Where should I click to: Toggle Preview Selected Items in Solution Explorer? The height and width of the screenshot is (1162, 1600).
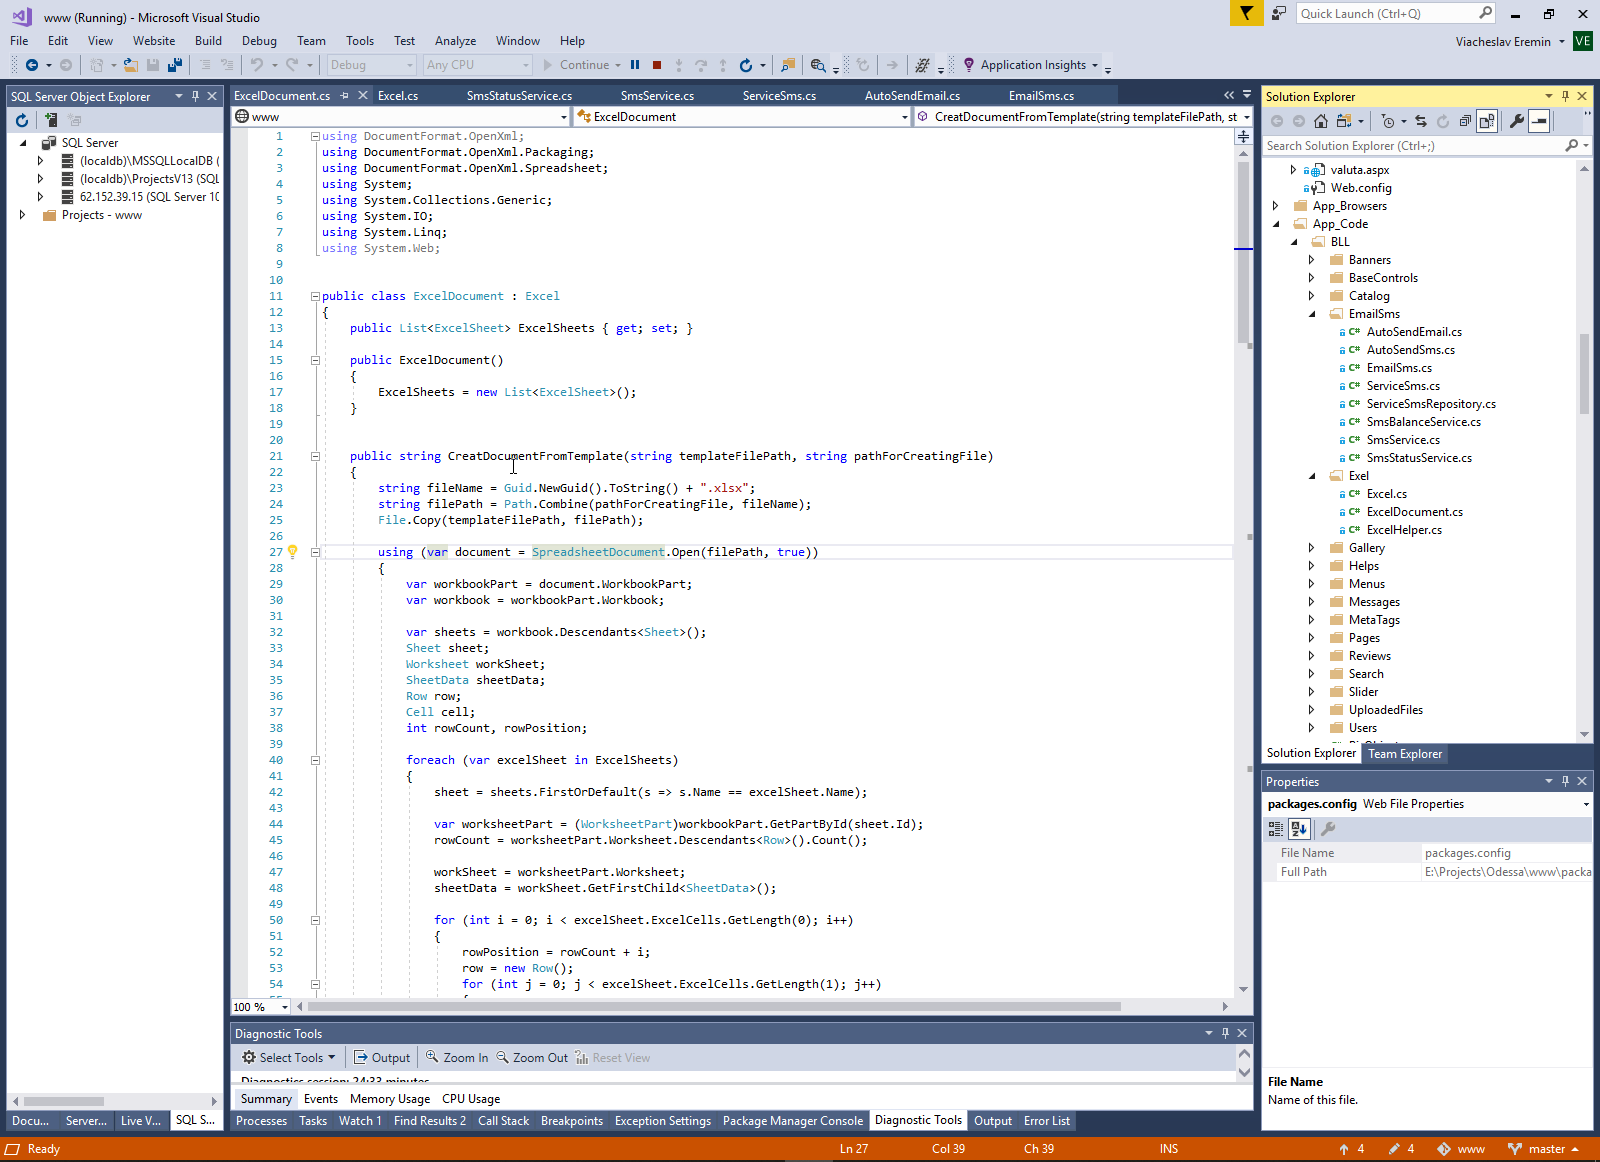1540,121
